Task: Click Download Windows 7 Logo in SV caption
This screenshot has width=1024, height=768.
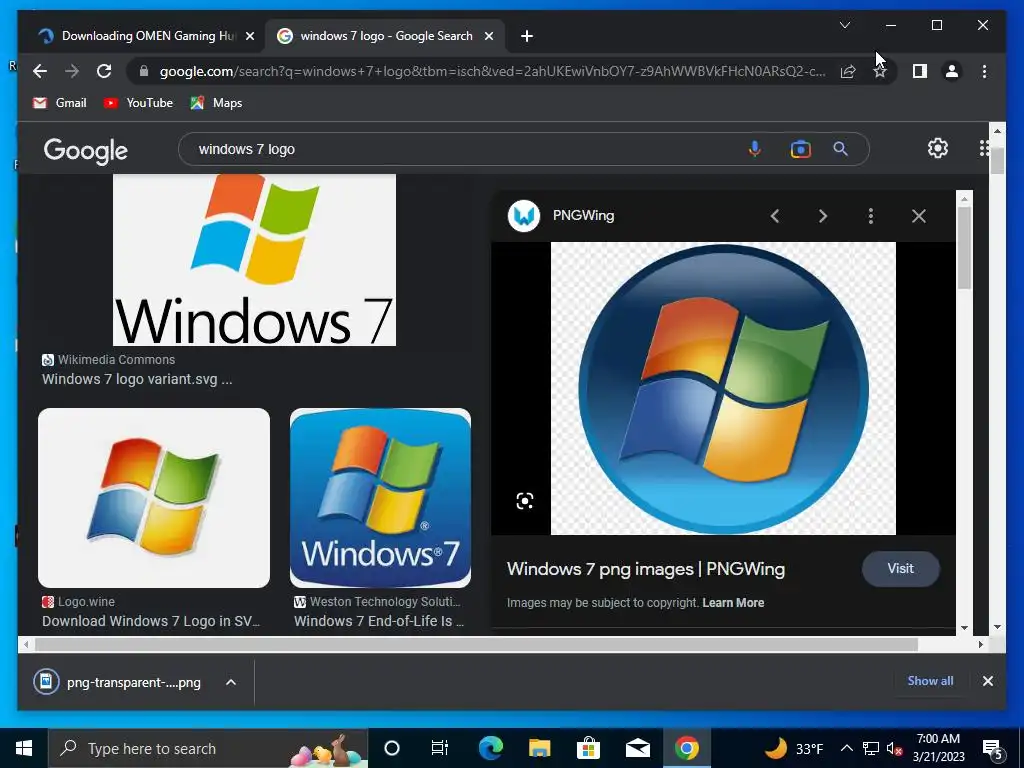Action: click(x=151, y=621)
